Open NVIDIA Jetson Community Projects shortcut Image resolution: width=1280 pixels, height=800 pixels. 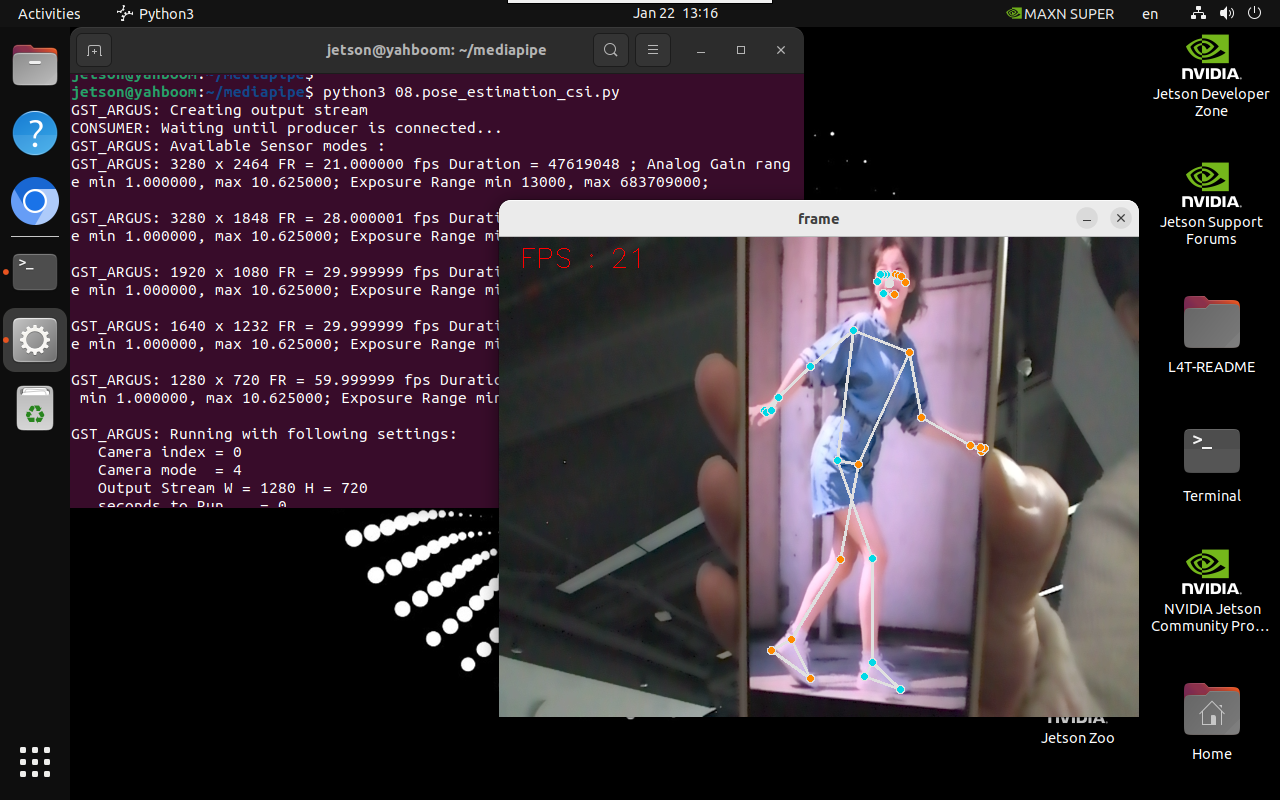1211,591
